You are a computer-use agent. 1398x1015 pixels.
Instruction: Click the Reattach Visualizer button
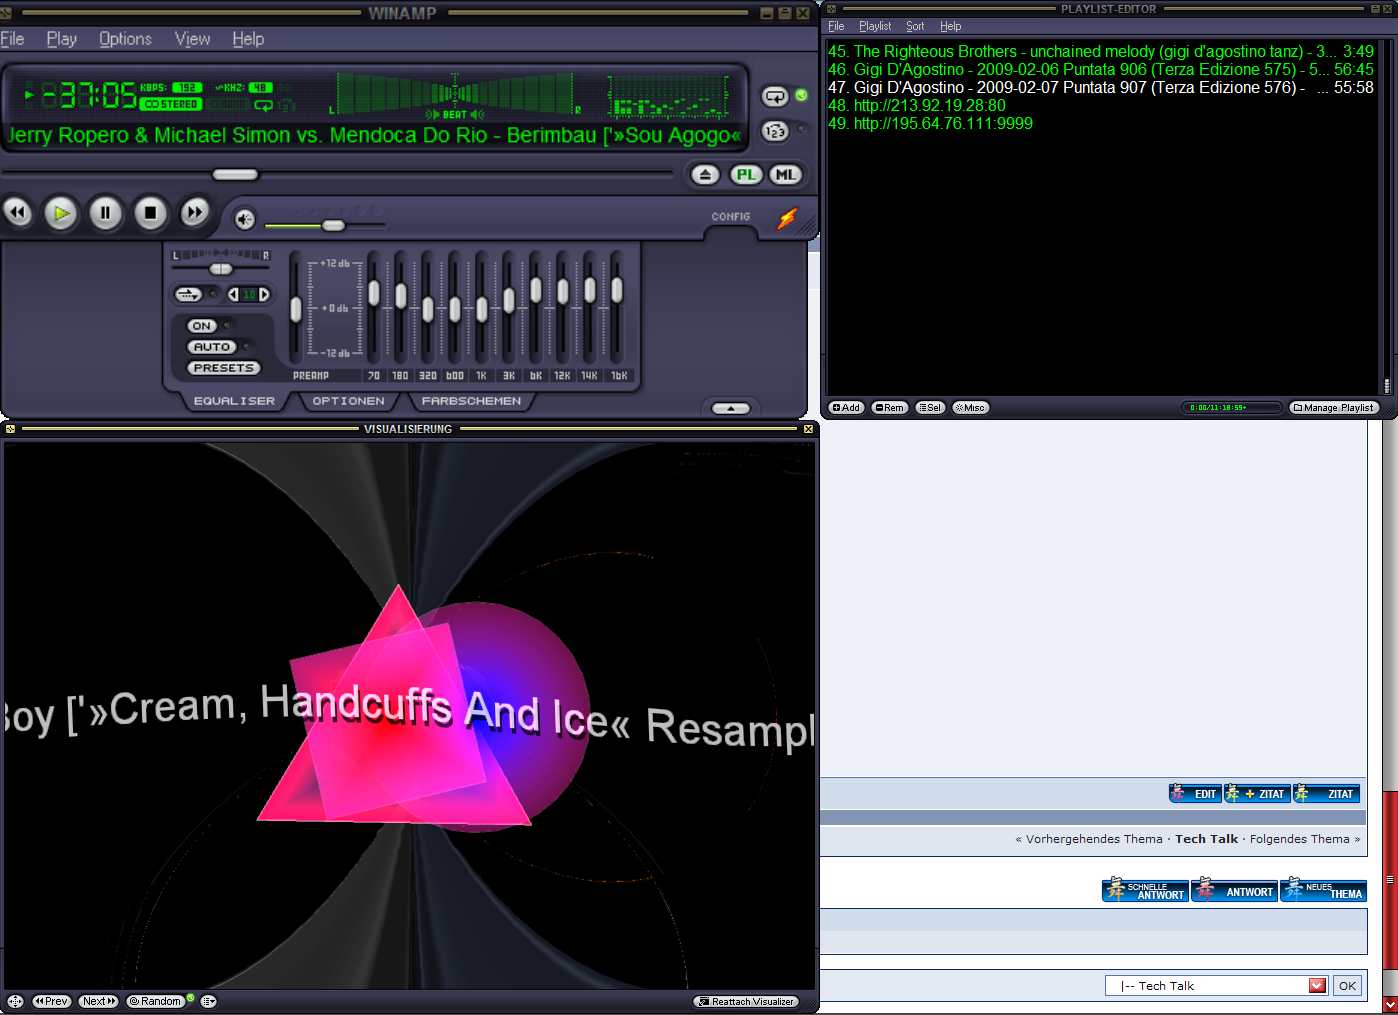click(x=746, y=1001)
